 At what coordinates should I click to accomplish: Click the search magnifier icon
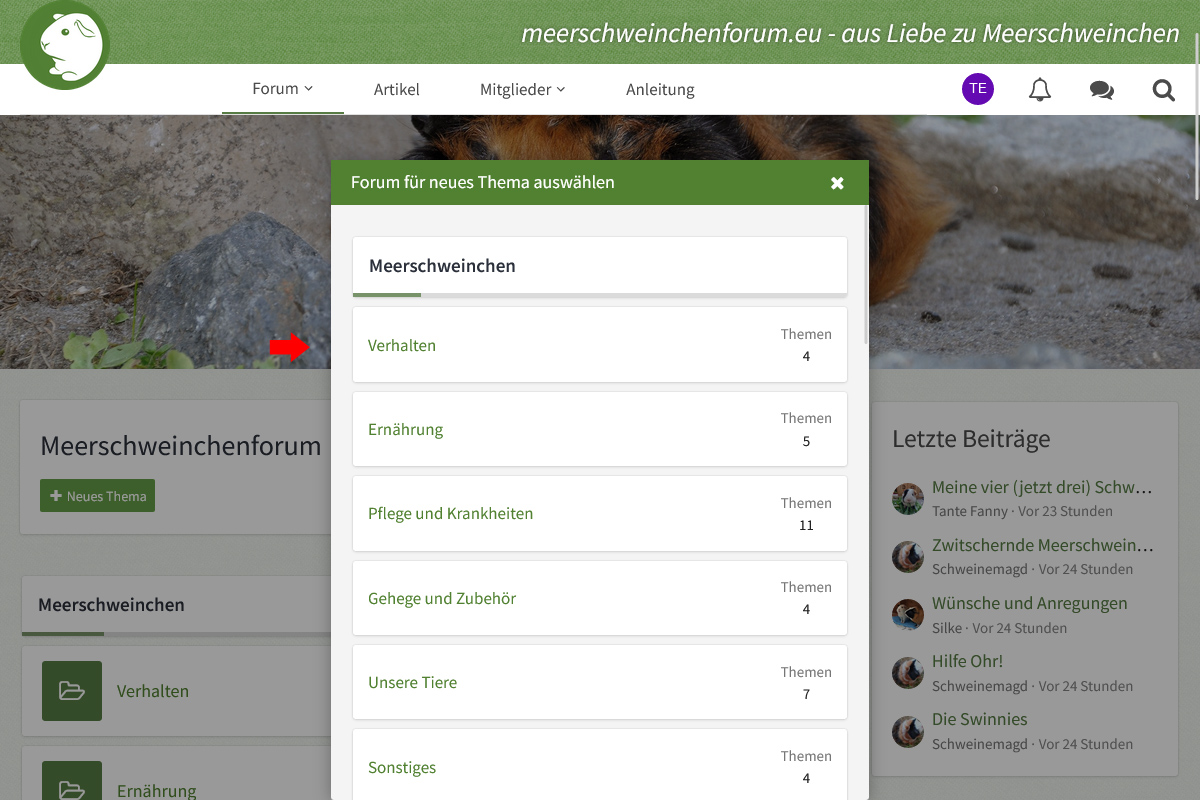point(1163,90)
